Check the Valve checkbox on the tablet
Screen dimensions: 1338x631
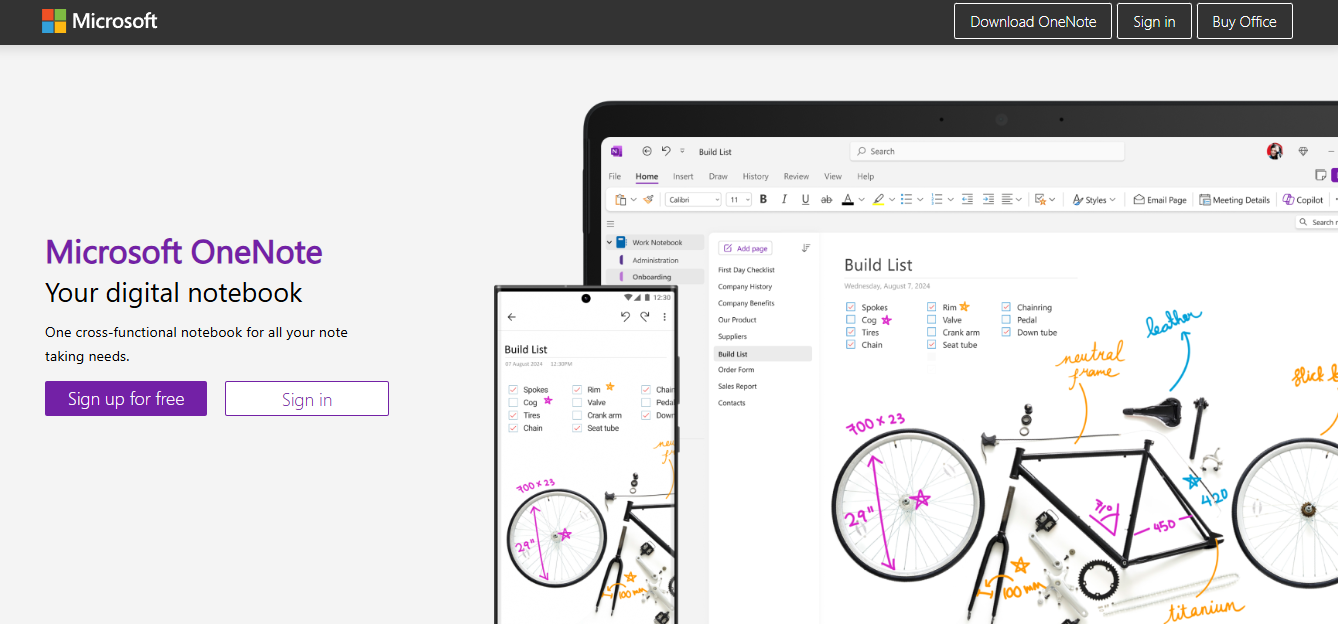932,320
